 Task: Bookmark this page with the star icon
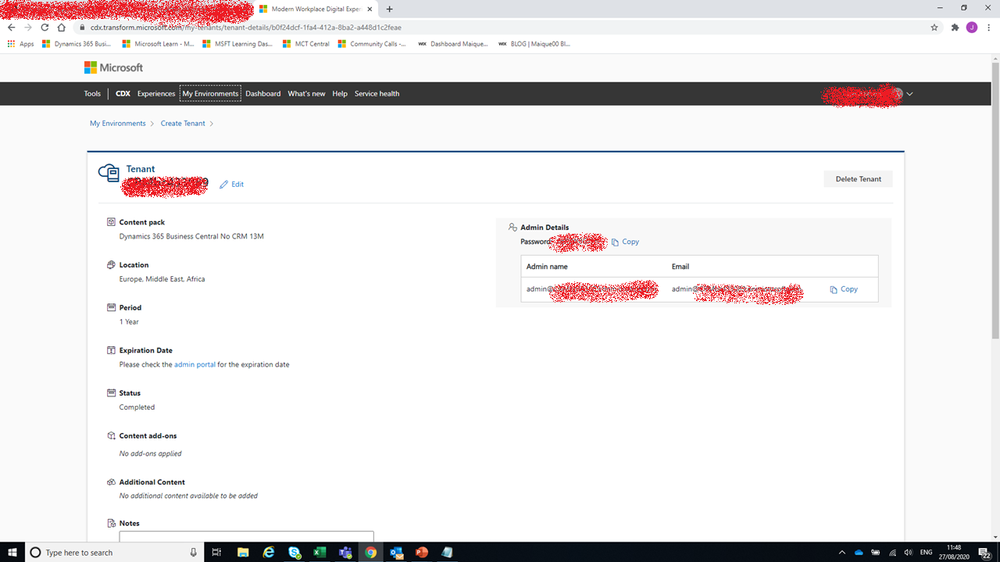(x=934, y=27)
